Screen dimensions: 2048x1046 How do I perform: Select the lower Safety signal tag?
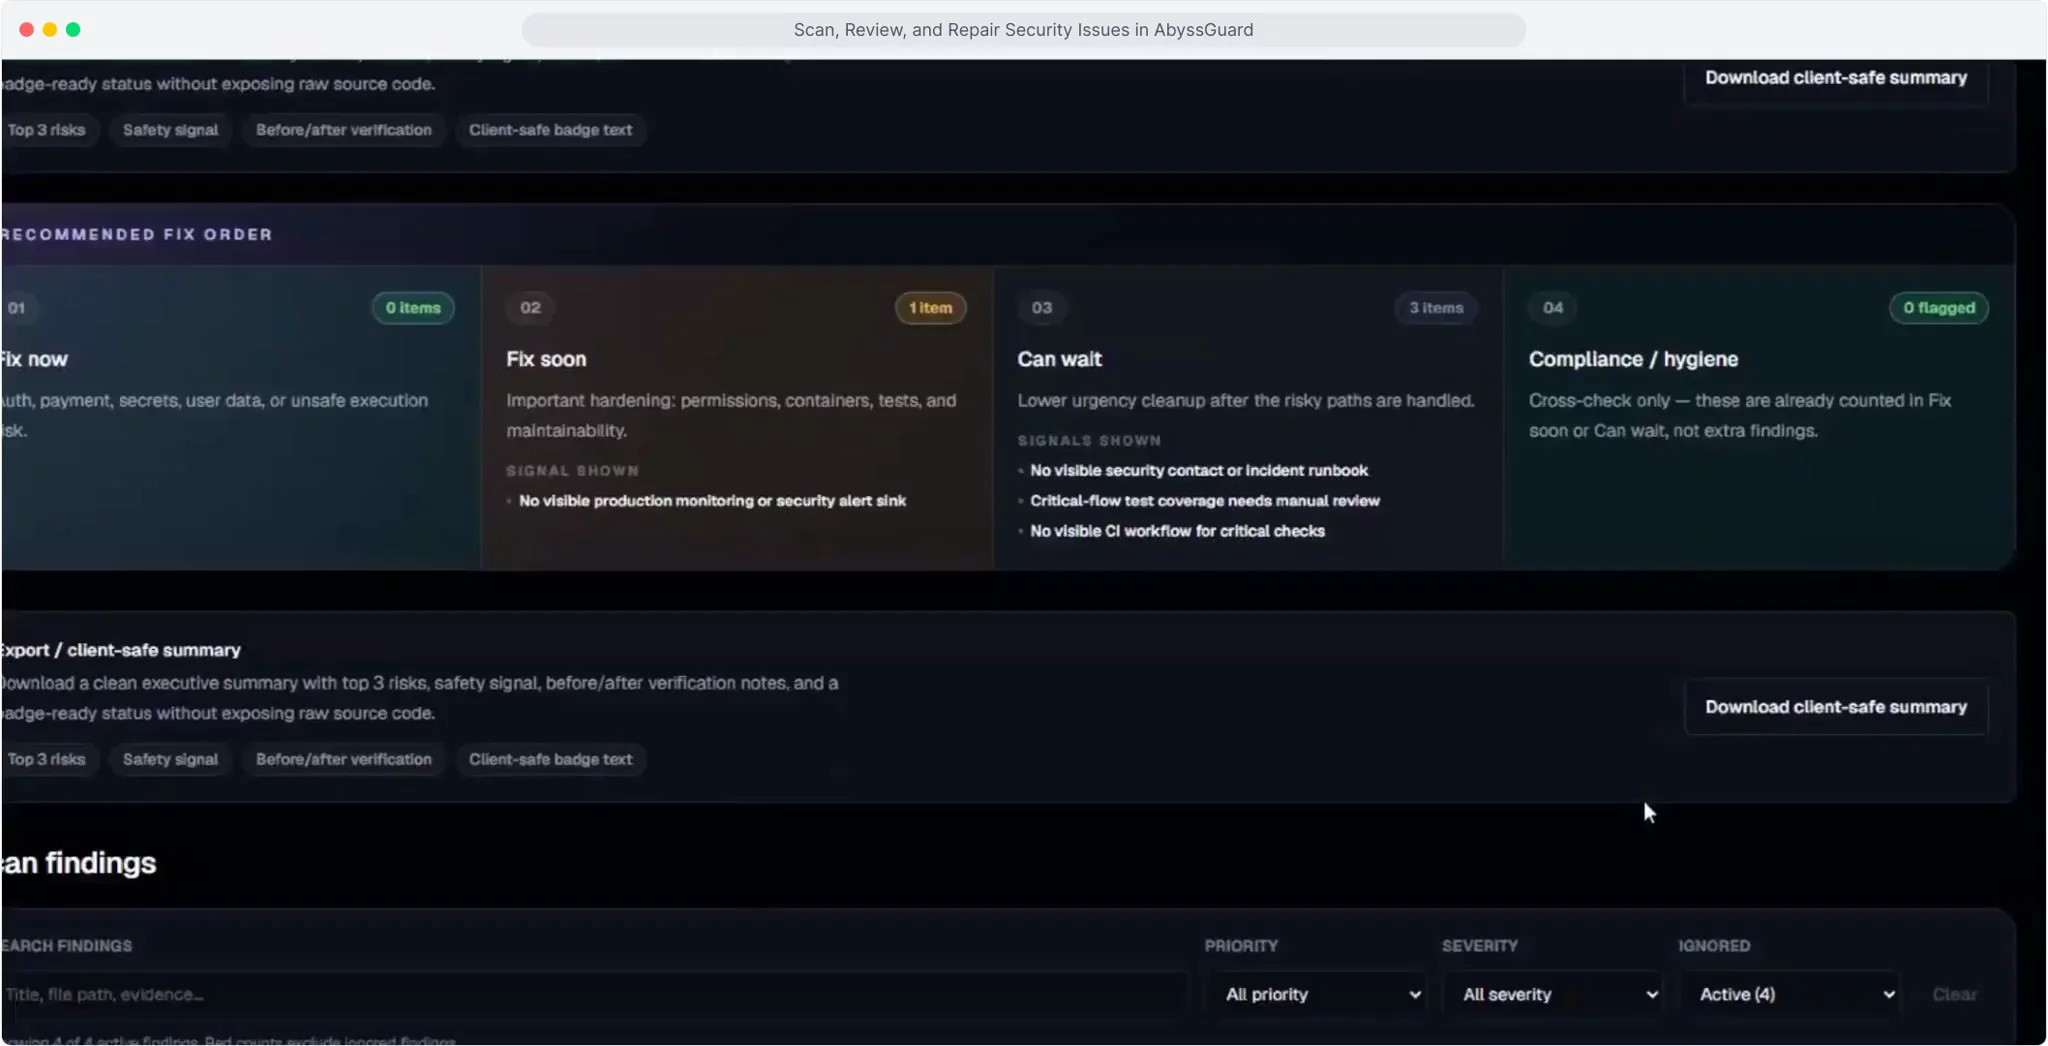click(170, 759)
